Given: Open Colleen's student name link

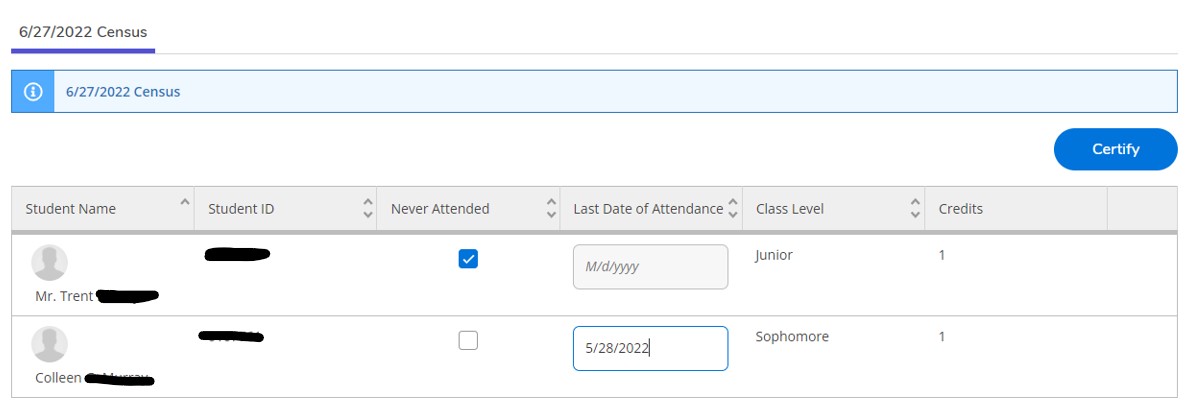Looking at the screenshot, I should click(x=58, y=378).
